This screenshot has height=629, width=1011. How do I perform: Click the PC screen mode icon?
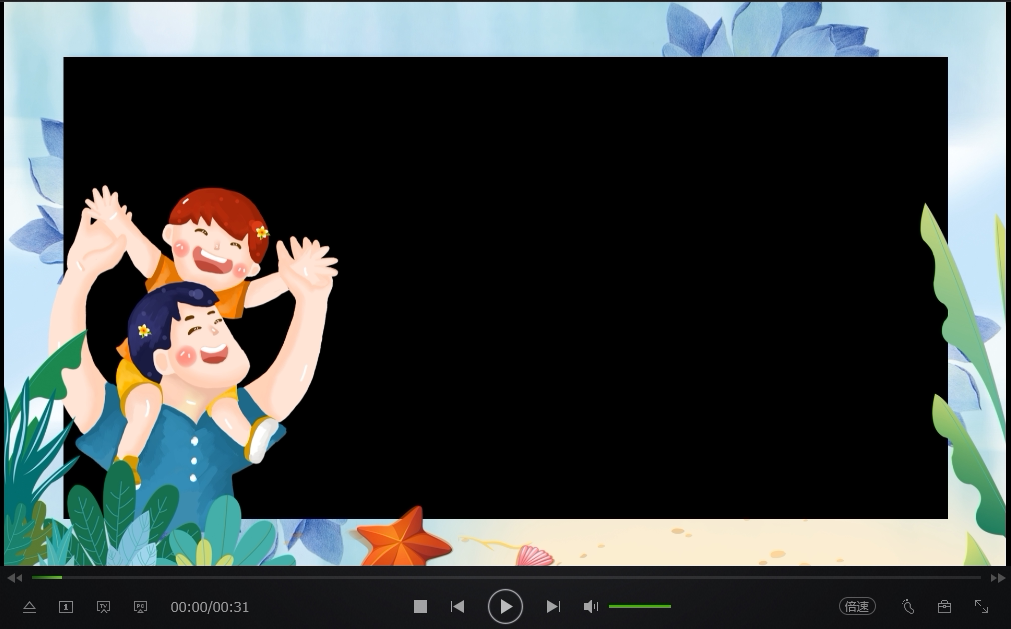pyautogui.click(x=141, y=607)
